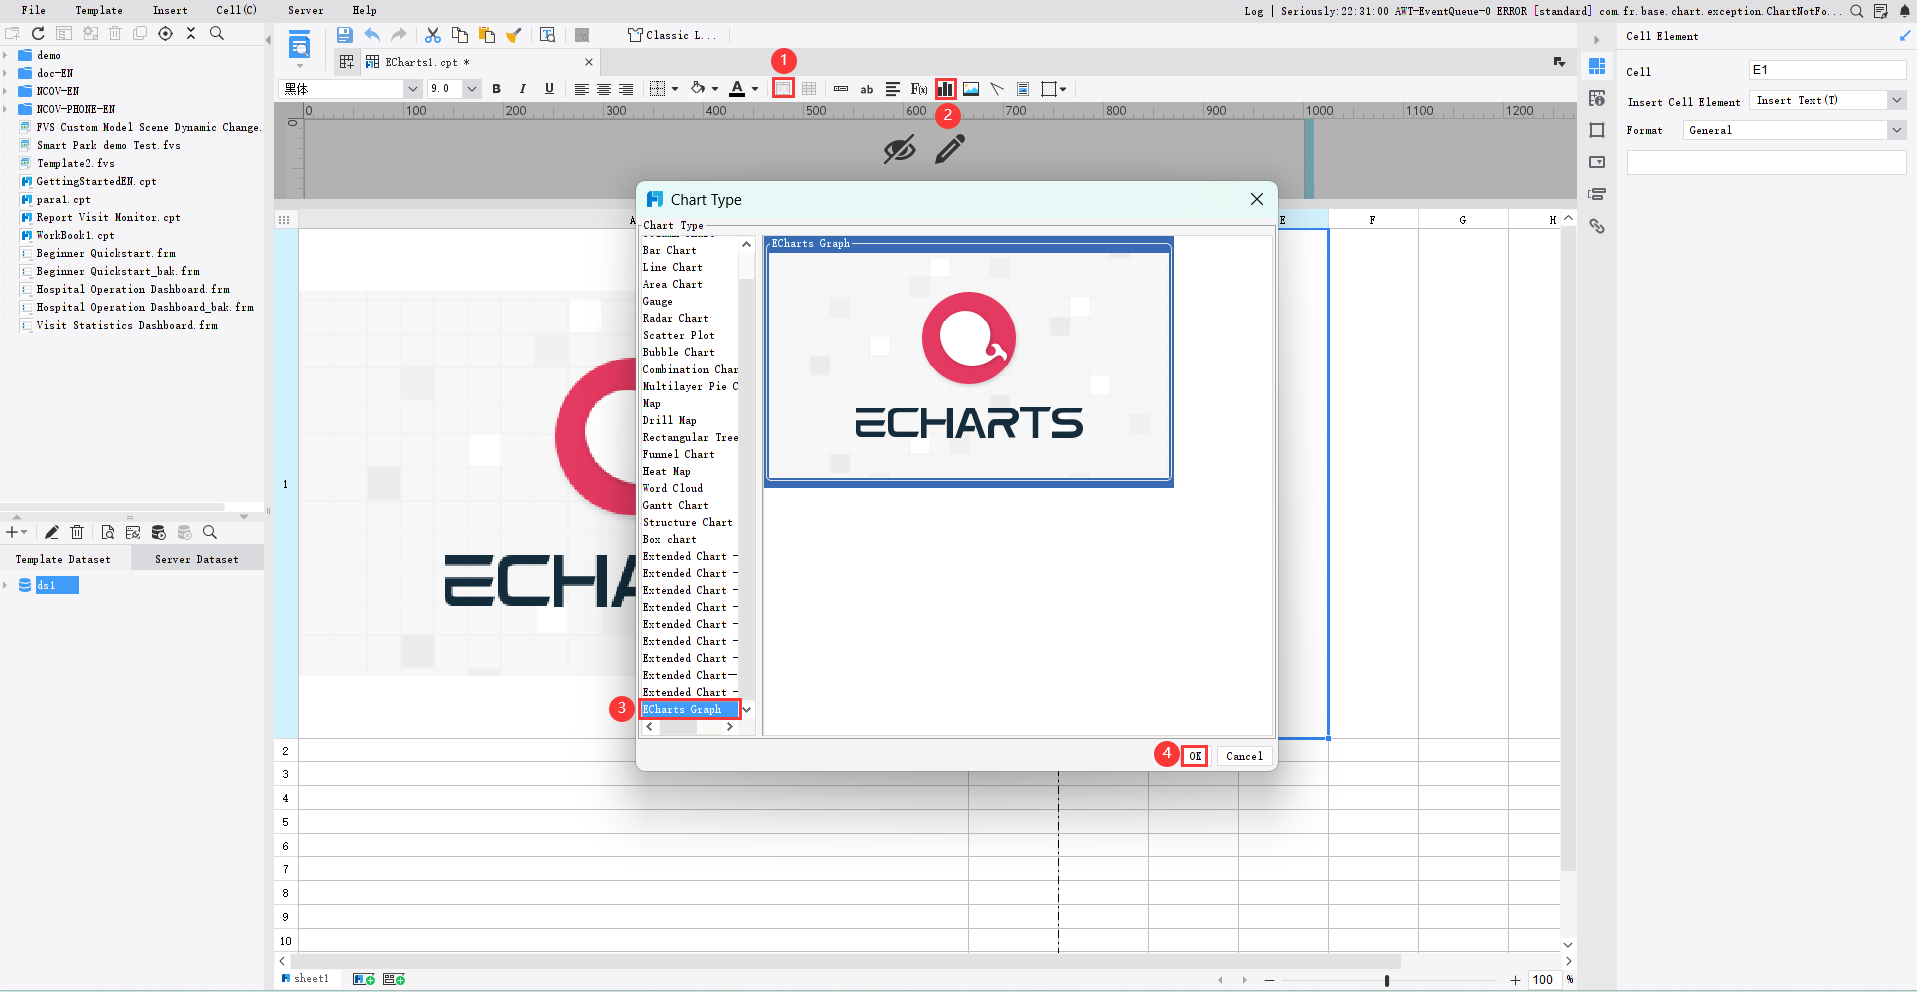Click OK to confirm the ECharts Graph selection
This screenshot has height=992, width=1917.
1195,756
